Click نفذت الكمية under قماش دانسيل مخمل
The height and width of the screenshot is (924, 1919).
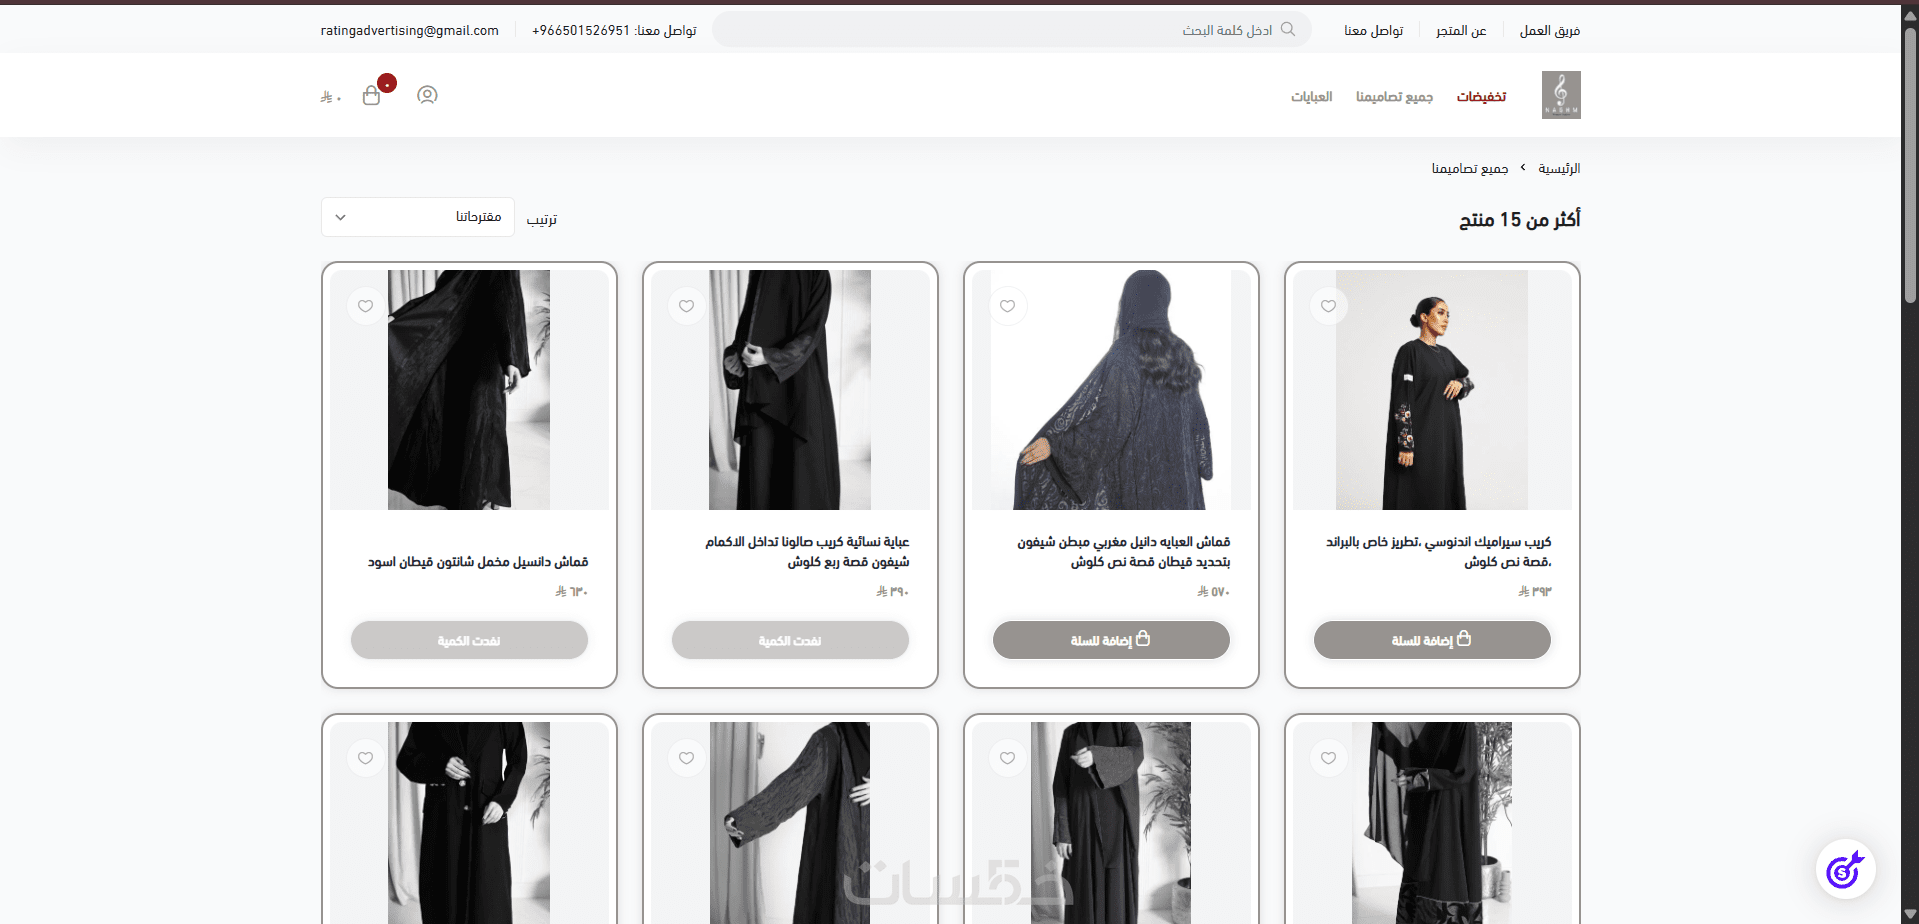pyautogui.click(x=469, y=640)
